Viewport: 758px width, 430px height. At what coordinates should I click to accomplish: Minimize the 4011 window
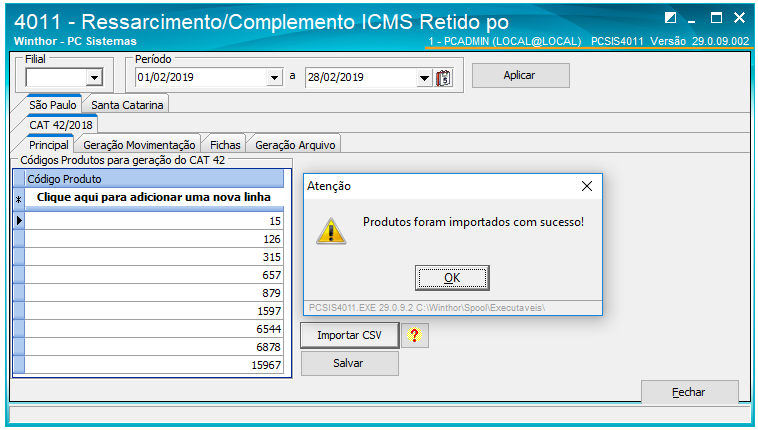[x=692, y=19]
